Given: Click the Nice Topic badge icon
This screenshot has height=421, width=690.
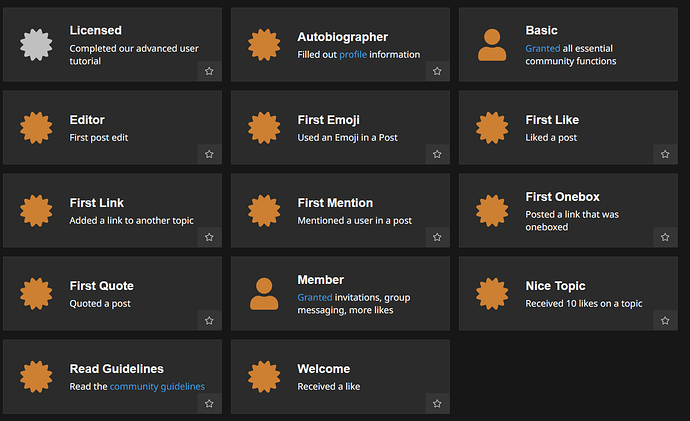Looking at the screenshot, I should [492, 293].
